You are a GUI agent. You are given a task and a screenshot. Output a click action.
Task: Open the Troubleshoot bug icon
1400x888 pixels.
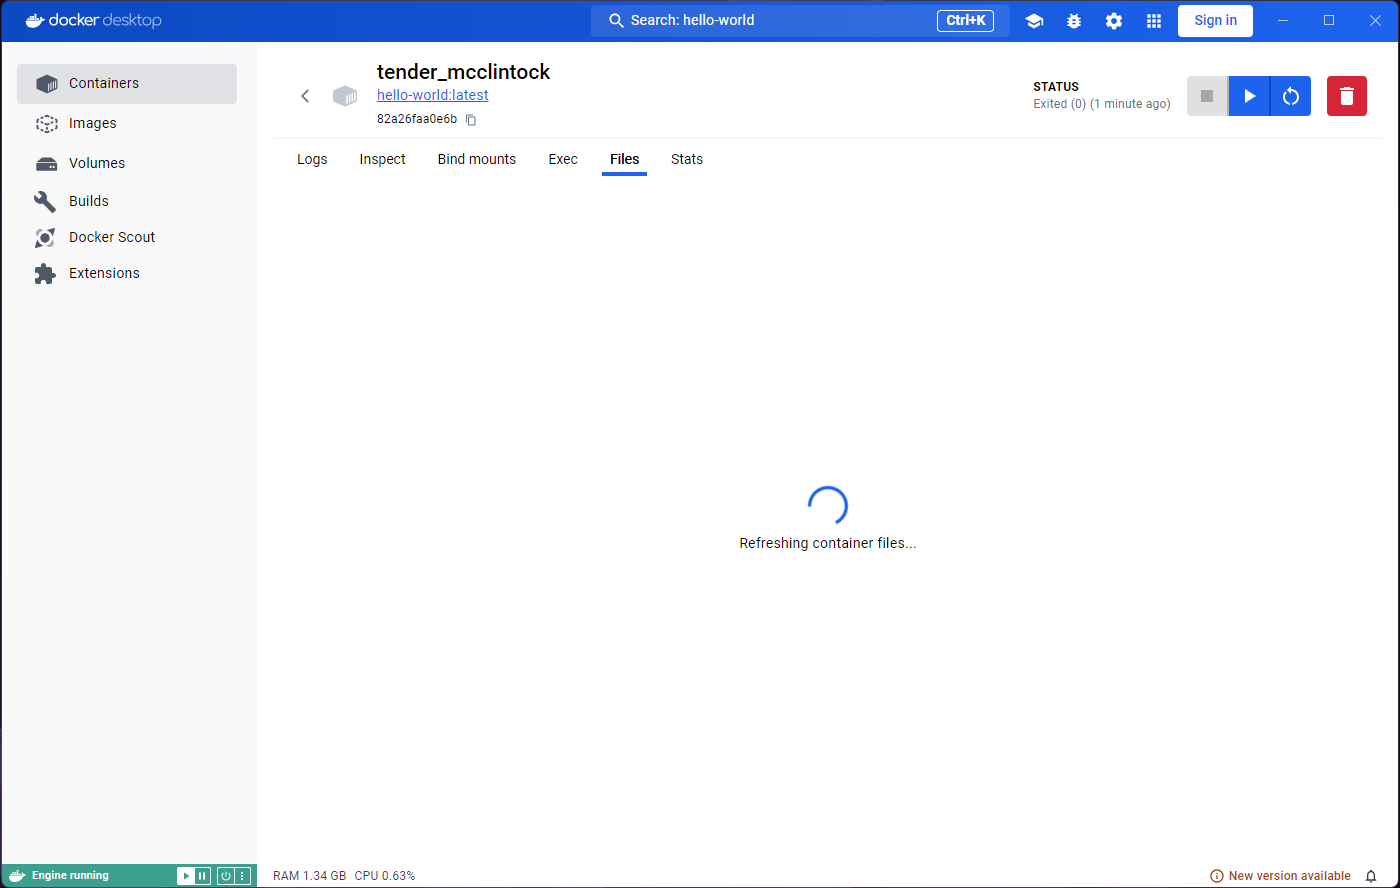pos(1074,21)
